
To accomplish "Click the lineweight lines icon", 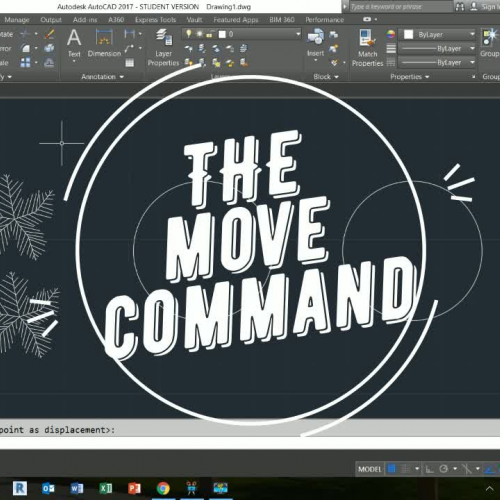I will click(391, 49).
